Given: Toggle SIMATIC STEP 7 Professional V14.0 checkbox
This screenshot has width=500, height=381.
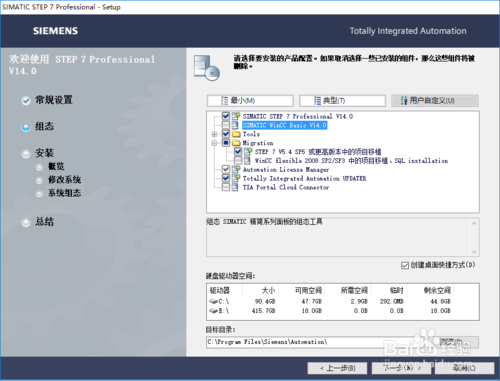Looking at the screenshot, I should coord(226,116).
